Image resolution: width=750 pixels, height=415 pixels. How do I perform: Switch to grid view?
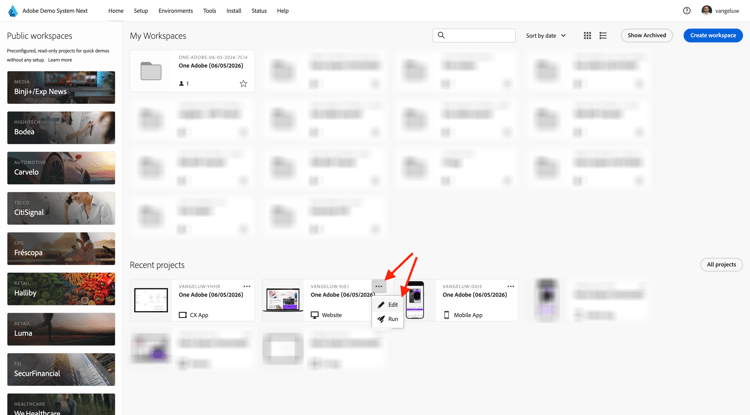(587, 35)
